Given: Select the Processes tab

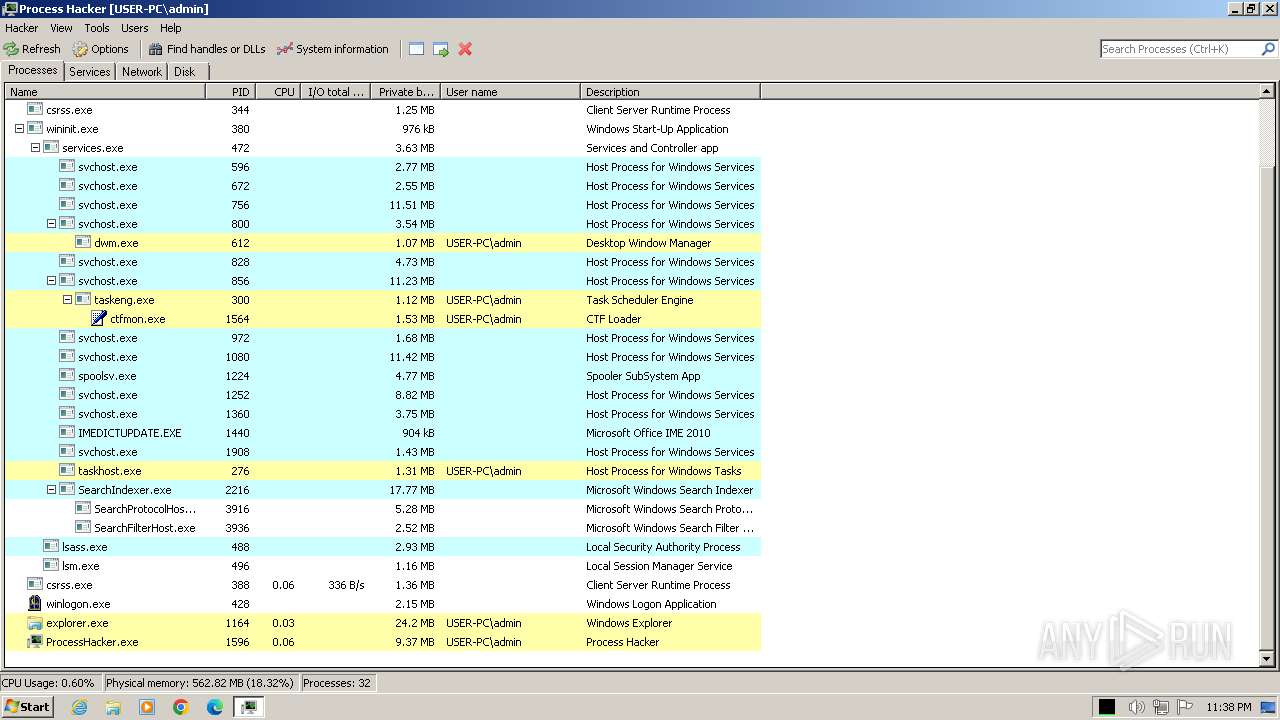Looking at the screenshot, I should click(33, 70).
